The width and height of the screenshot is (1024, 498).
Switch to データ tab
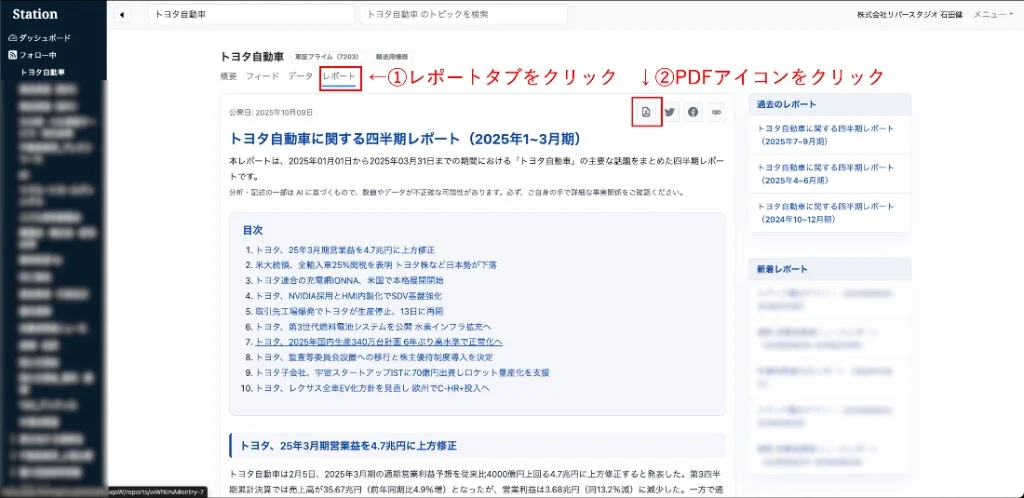tap(300, 76)
